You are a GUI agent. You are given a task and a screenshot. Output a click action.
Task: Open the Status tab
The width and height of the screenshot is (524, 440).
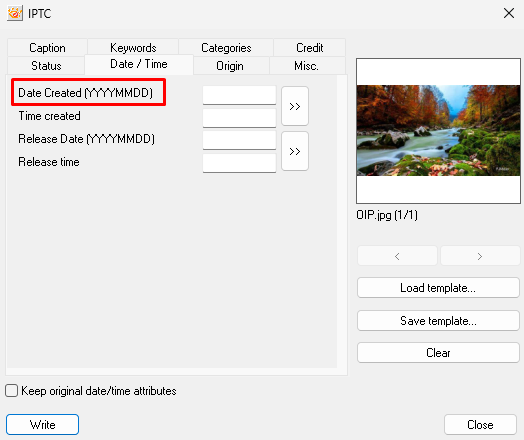click(x=46, y=66)
